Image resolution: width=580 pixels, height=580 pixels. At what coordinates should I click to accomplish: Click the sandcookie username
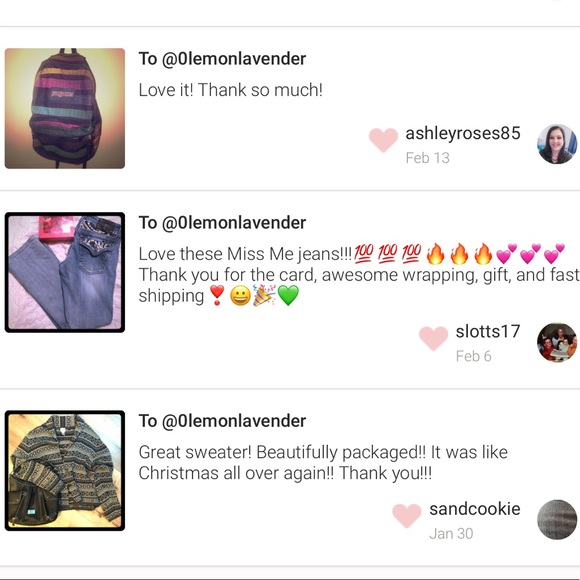tap(475, 509)
